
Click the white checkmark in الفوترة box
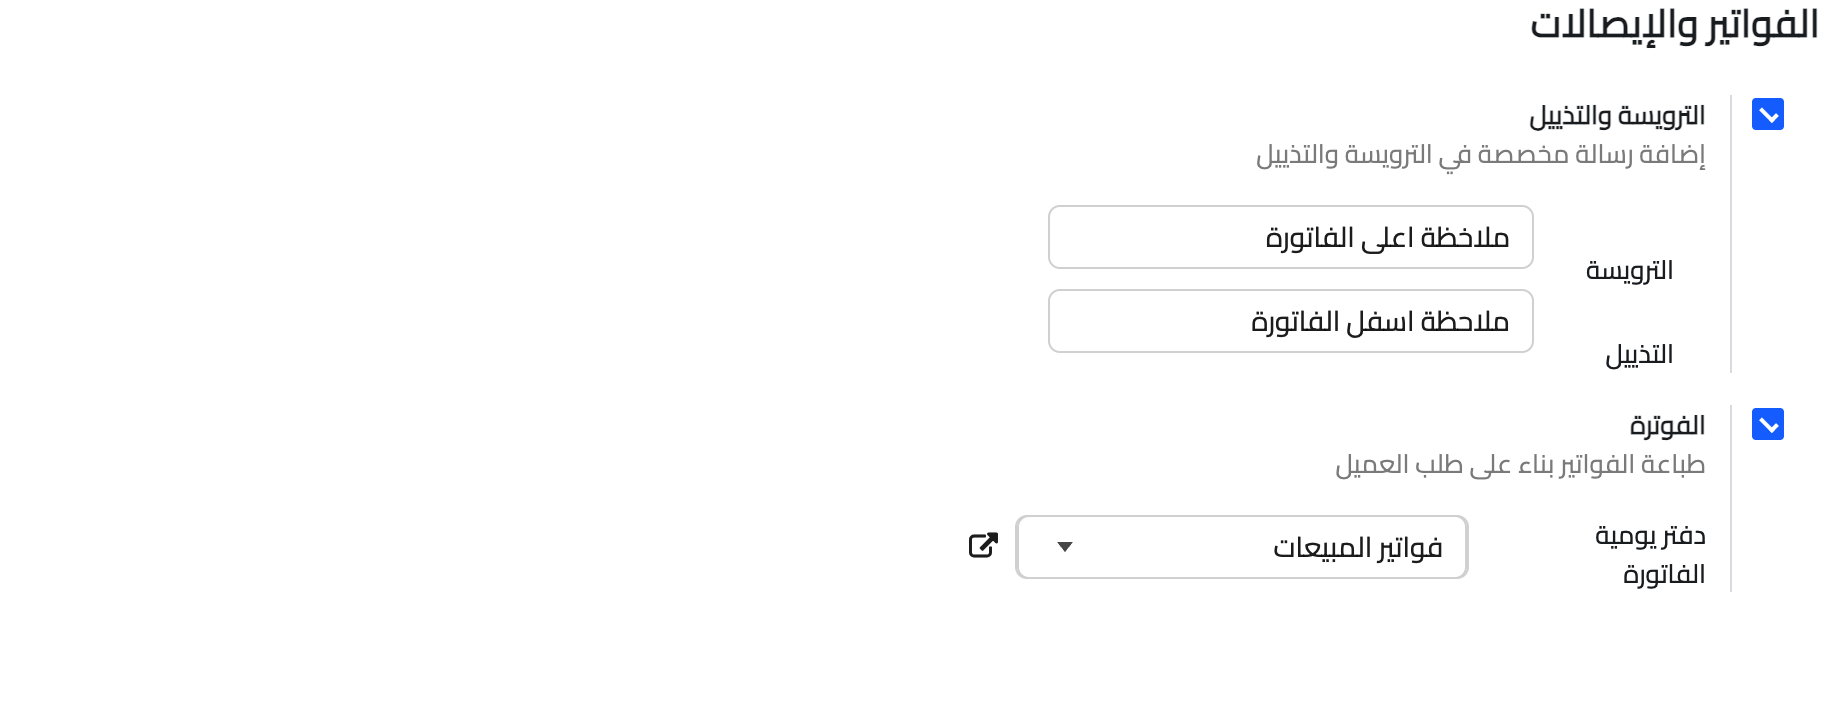(1768, 426)
